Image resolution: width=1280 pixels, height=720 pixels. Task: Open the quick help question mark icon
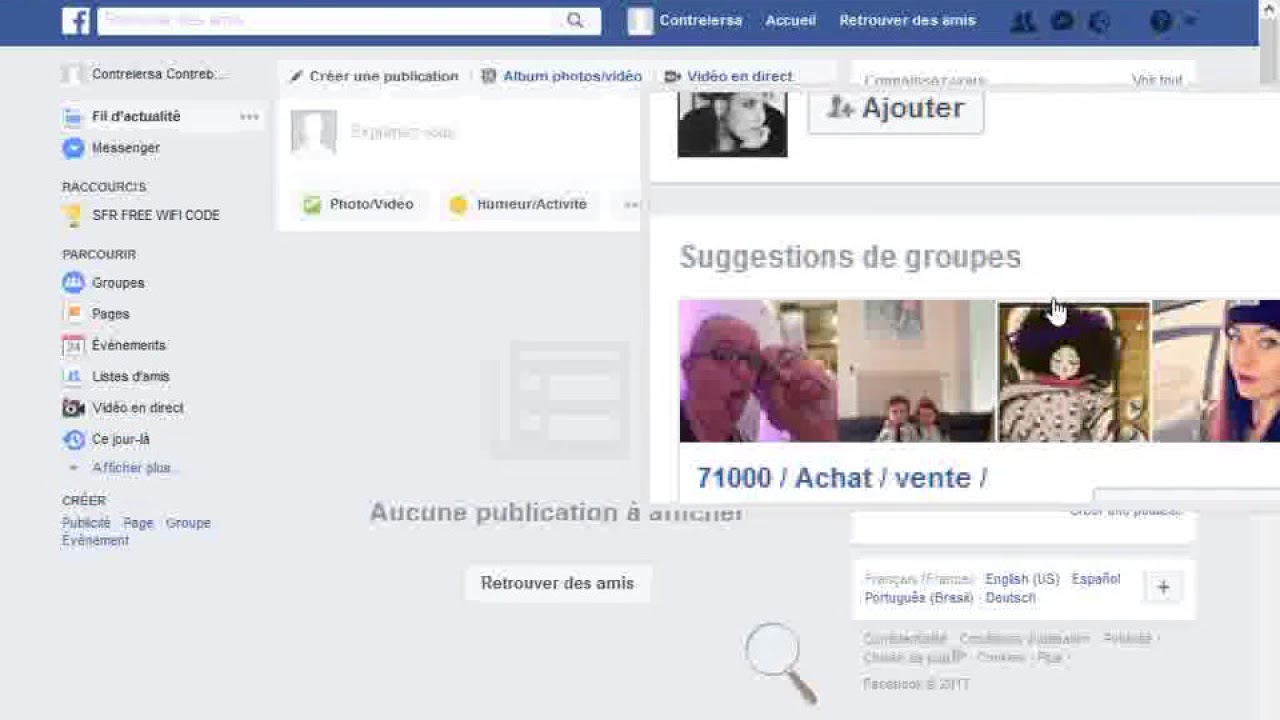tap(1159, 20)
